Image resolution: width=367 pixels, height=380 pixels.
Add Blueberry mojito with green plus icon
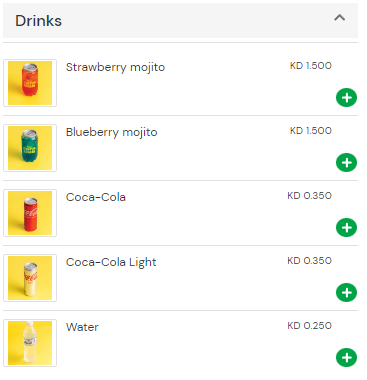pyautogui.click(x=346, y=163)
